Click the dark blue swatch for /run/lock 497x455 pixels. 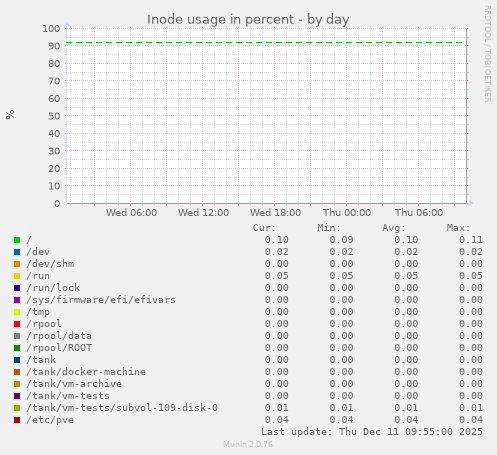click(17, 288)
